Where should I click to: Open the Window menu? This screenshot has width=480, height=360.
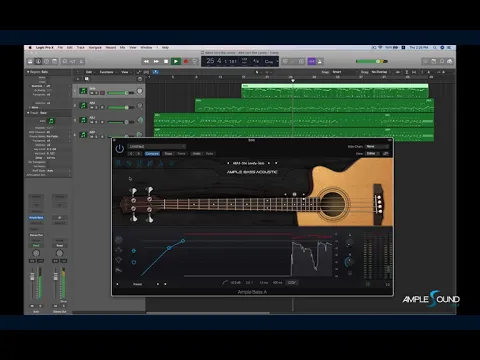[x=146, y=48]
